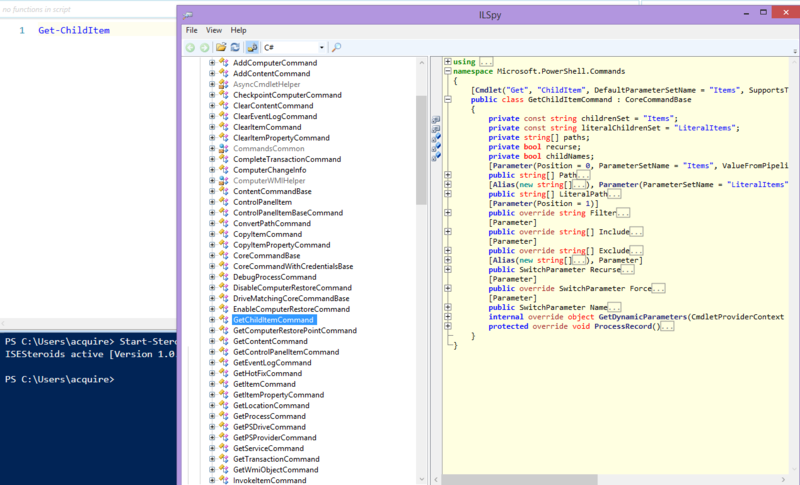Open the C# language dropdown

(x=294, y=47)
